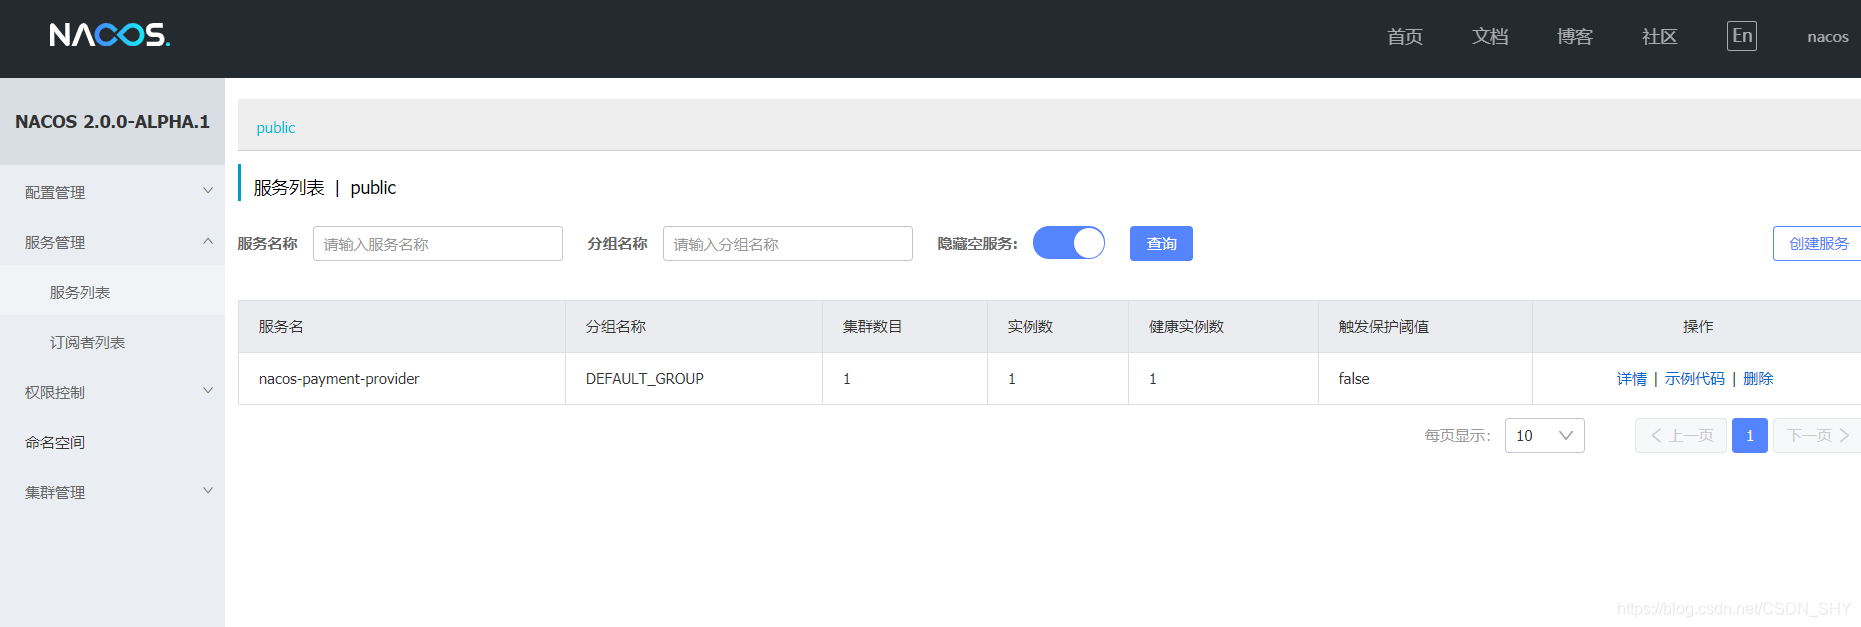Go to previous page 上一页
The height and width of the screenshot is (627, 1861).
[1681, 436]
